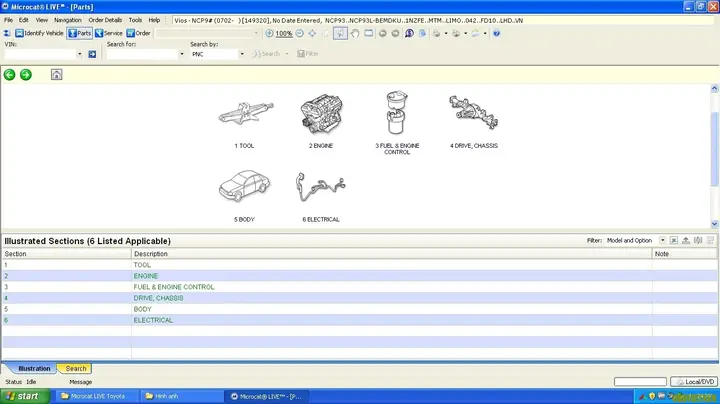This screenshot has width=720, height=404.
Task: Click the ELECTRICAL row in sections list
Action: (x=360, y=320)
